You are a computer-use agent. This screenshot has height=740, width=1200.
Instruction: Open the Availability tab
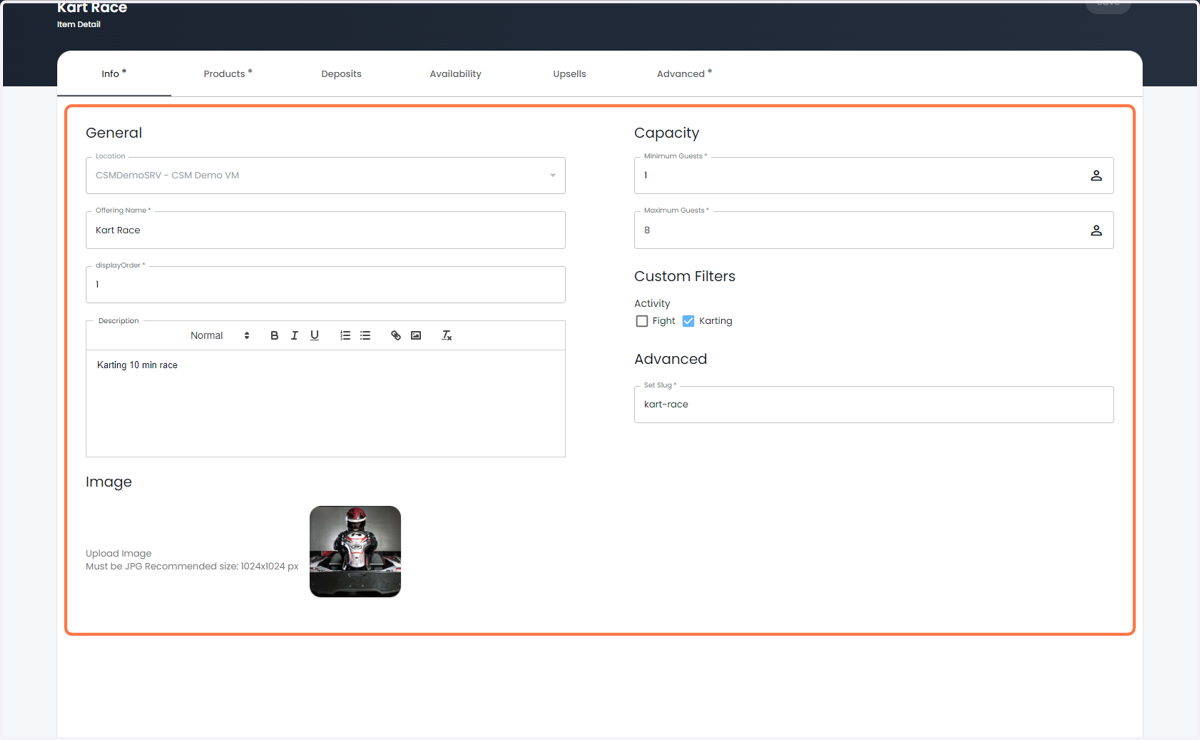pyautogui.click(x=455, y=74)
